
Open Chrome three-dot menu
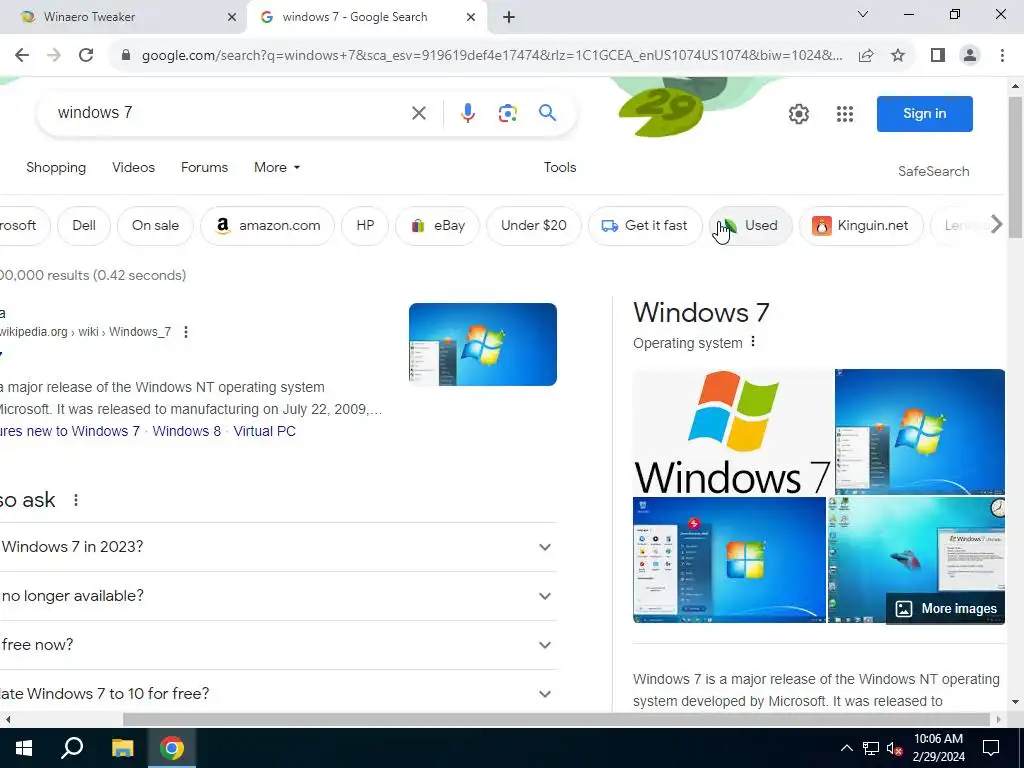click(1002, 56)
